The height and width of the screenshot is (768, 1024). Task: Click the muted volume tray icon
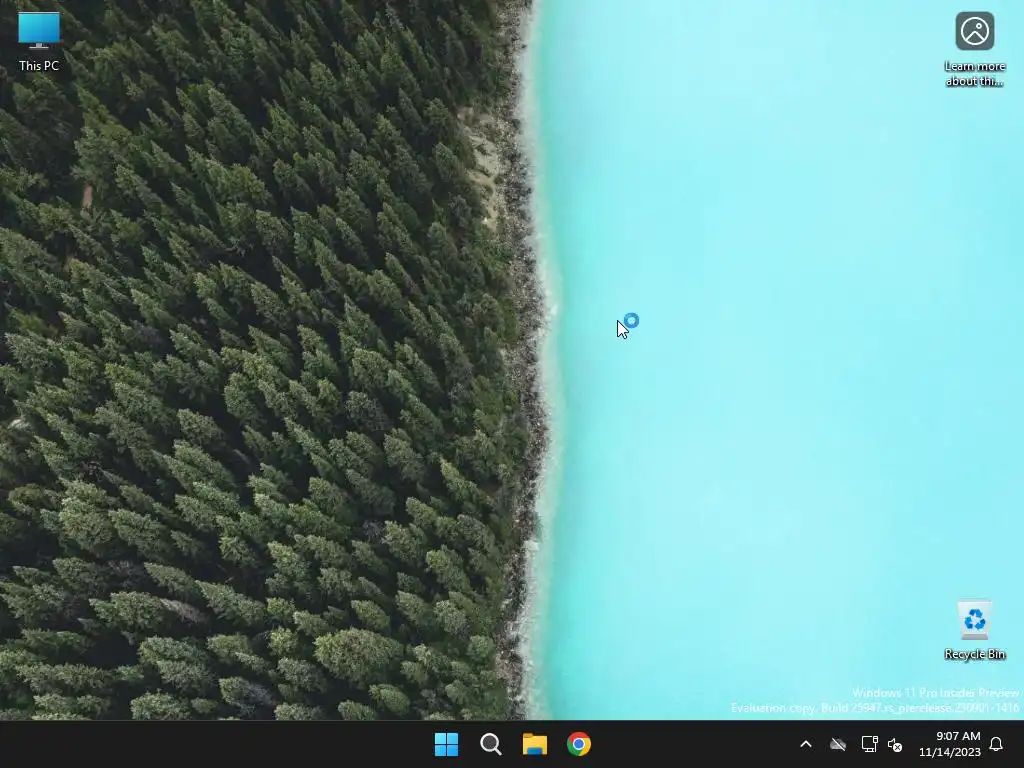coord(895,744)
